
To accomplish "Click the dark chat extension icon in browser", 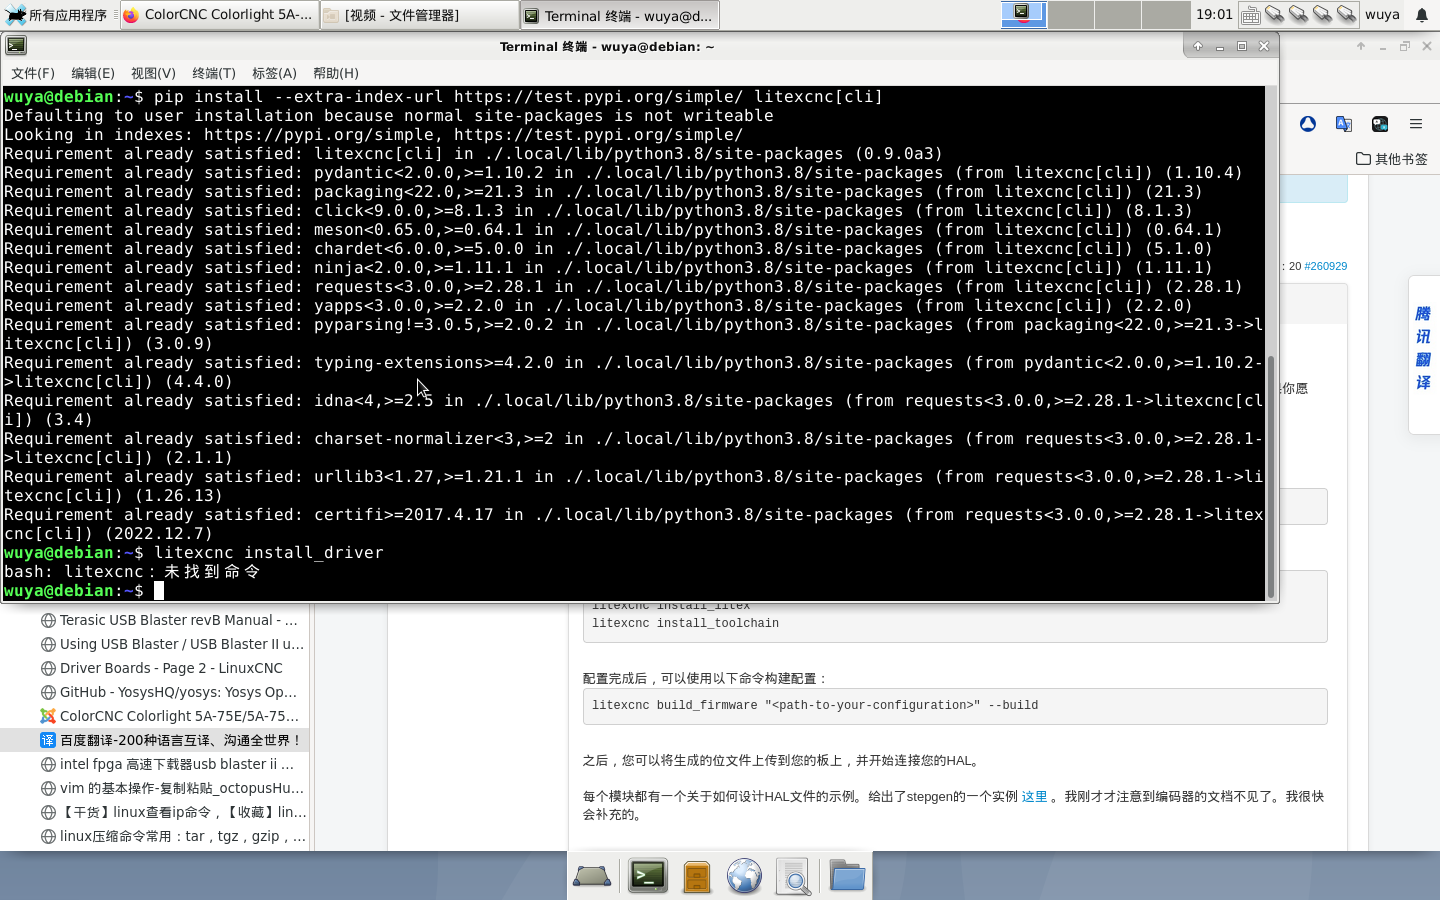I will pos(1379,124).
